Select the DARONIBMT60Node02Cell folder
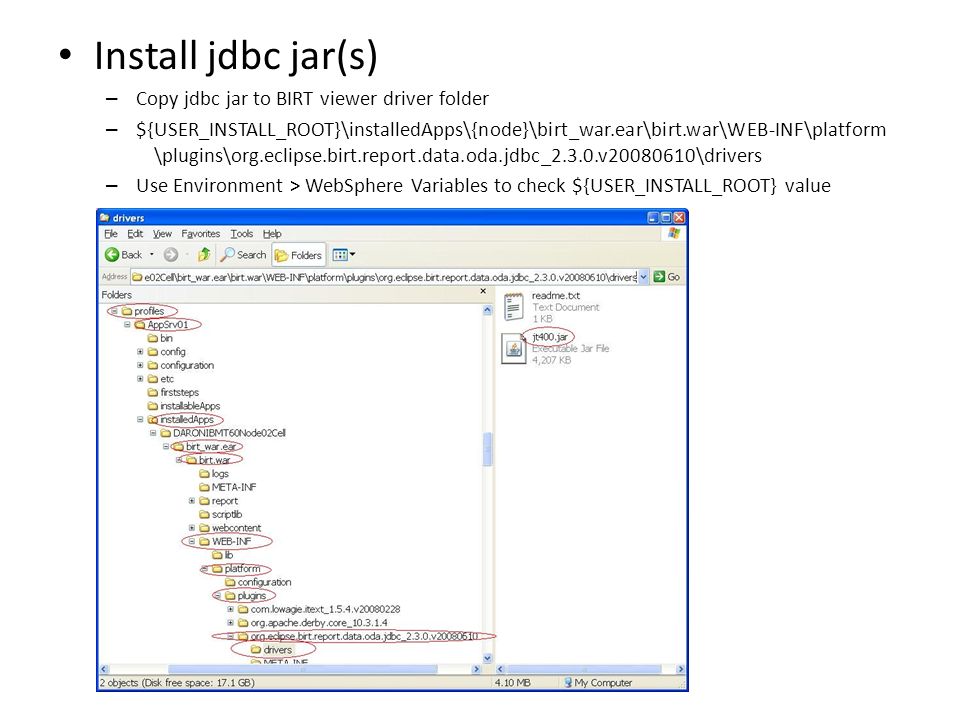The width and height of the screenshot is (960, 720). 223,433
